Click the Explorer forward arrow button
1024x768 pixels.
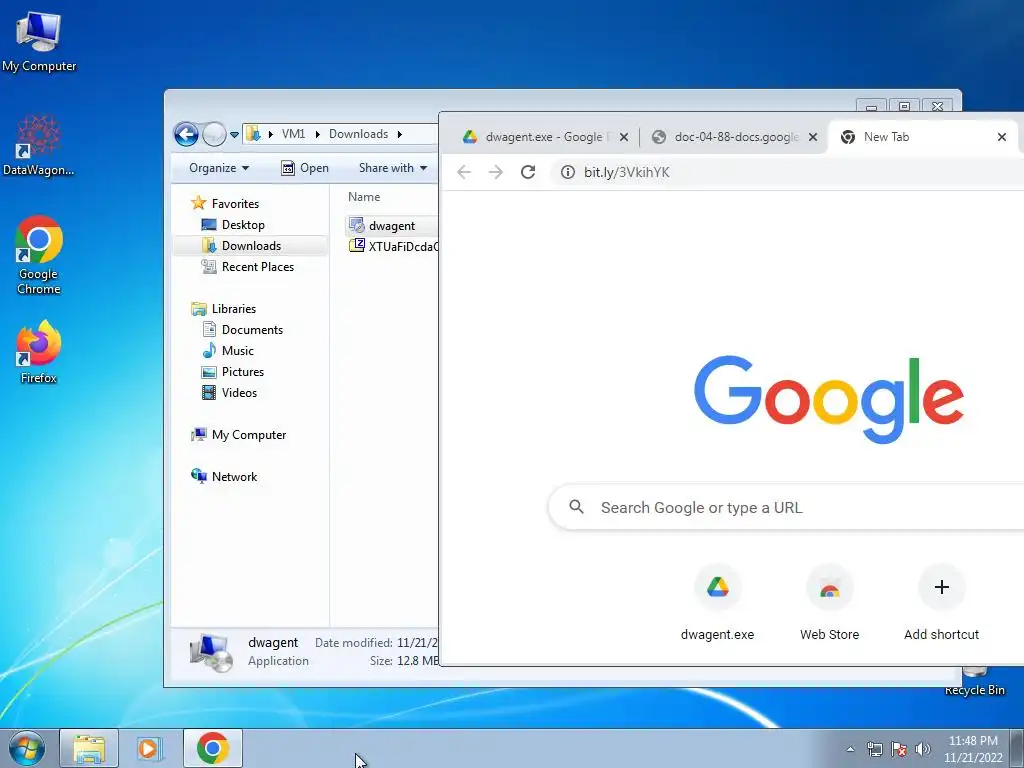[x=214, y=135]
